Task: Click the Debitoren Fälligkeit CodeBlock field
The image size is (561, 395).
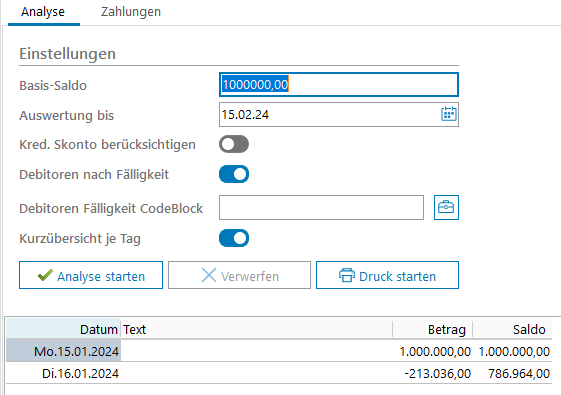Action: coord(321,208)
